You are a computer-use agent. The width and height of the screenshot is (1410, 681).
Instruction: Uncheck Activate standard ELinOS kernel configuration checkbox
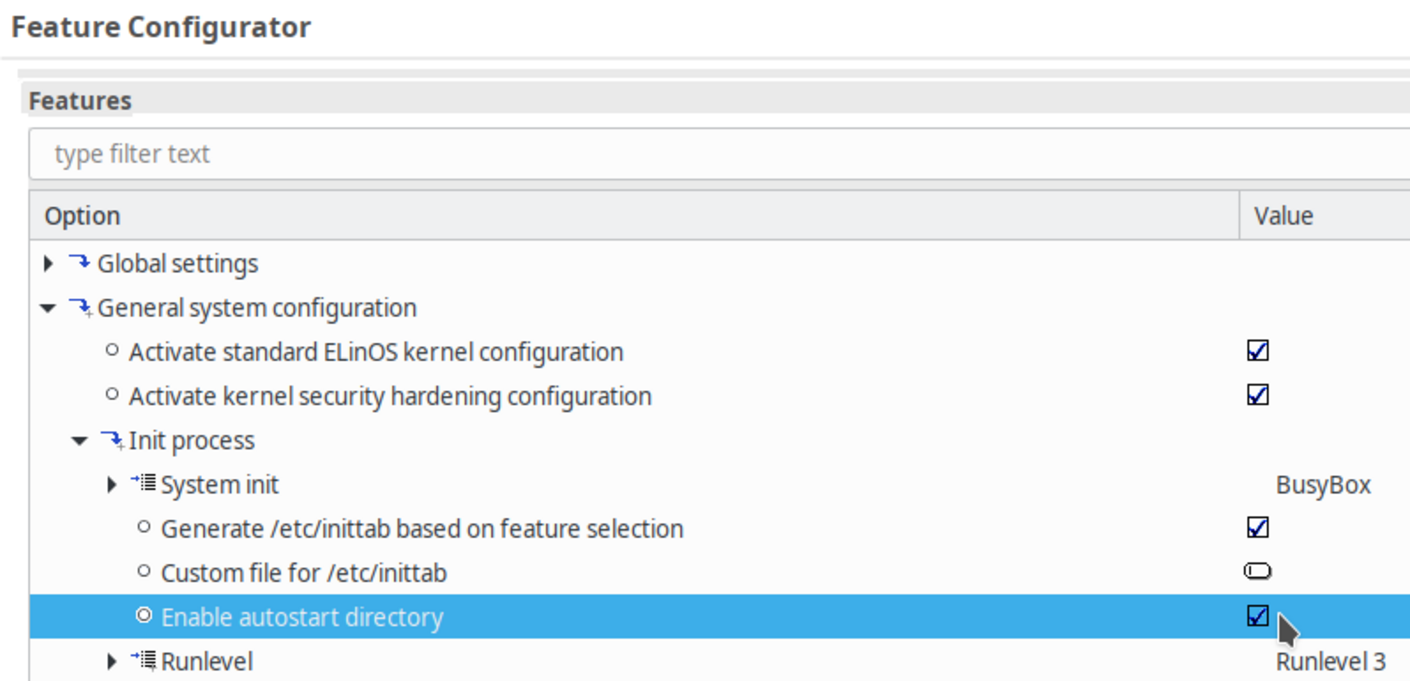(x=1258, y=351)
